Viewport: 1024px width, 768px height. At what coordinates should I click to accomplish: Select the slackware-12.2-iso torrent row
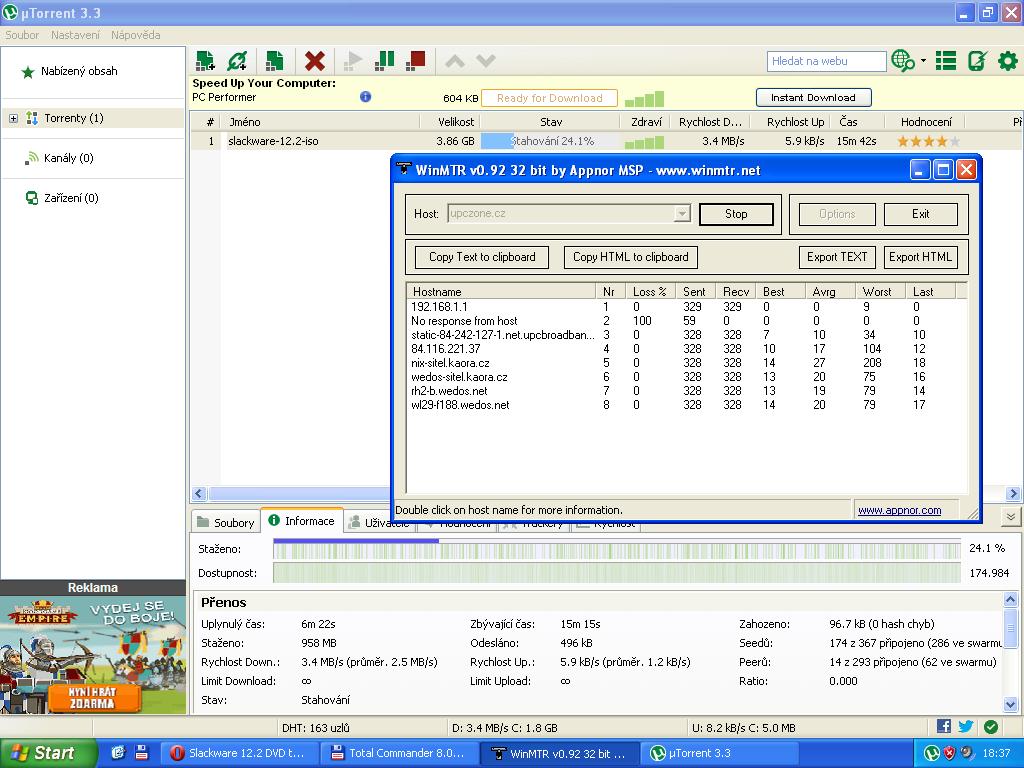(x=604, y=141)
